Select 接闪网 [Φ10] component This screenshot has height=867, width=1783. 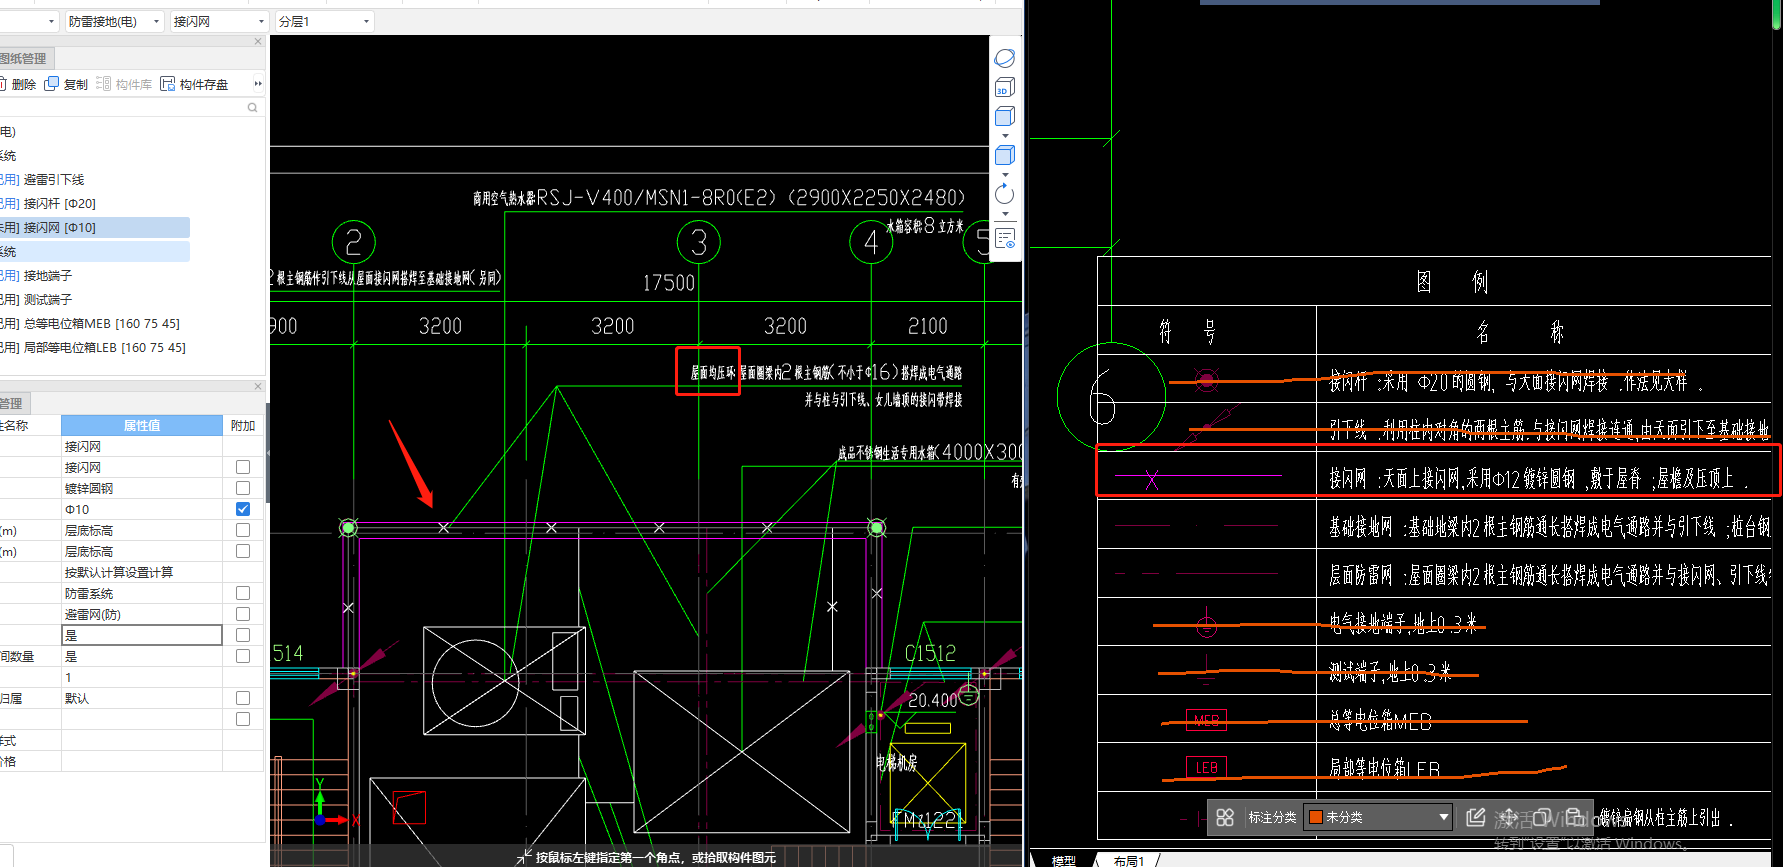60,228
